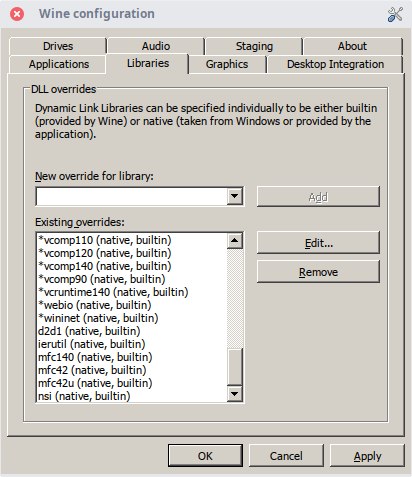This screenshot has width=412, height=477.
Task: Select the Desktop Integration tab
Action: 335,64
